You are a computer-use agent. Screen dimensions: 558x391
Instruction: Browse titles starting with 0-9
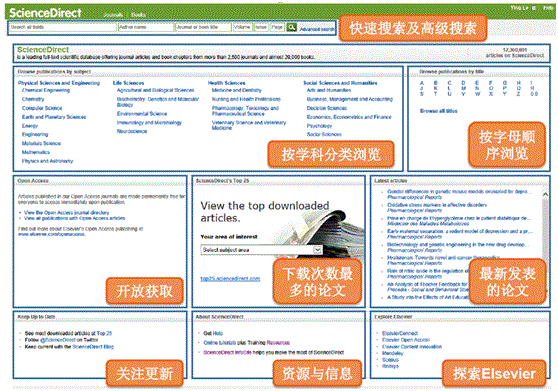[x=534, y=94]
